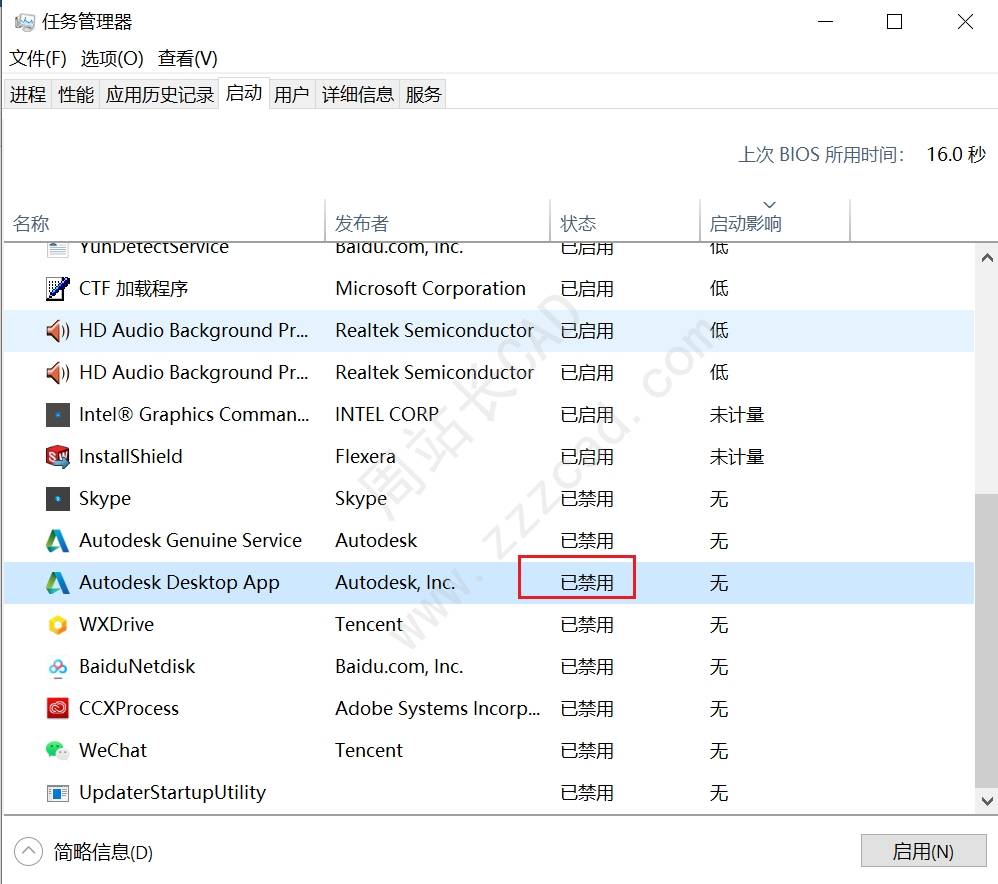
Task: Click the WXDrive hexagon icon
Action: click(58, 624)
